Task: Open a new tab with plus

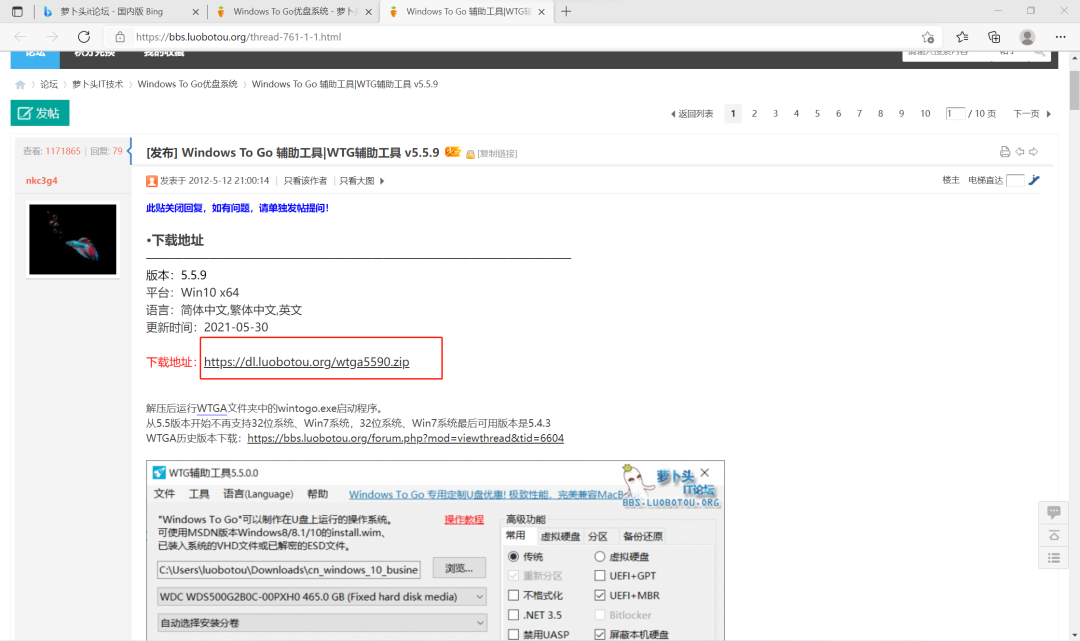Action: (x=566, y=12)
